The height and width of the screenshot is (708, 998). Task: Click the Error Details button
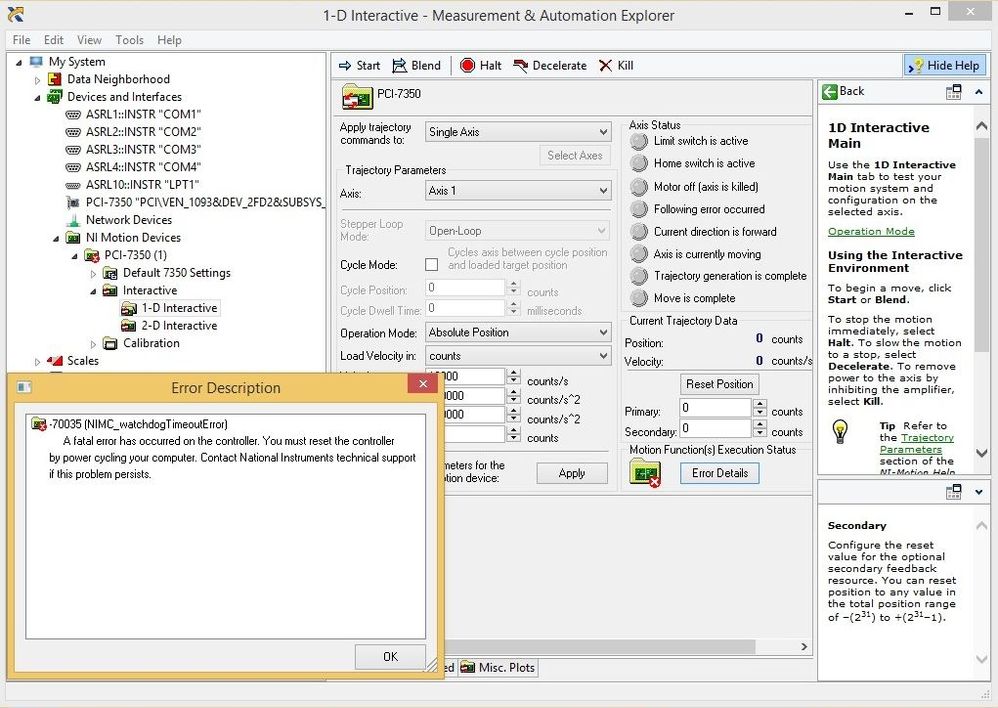point(720,473)
